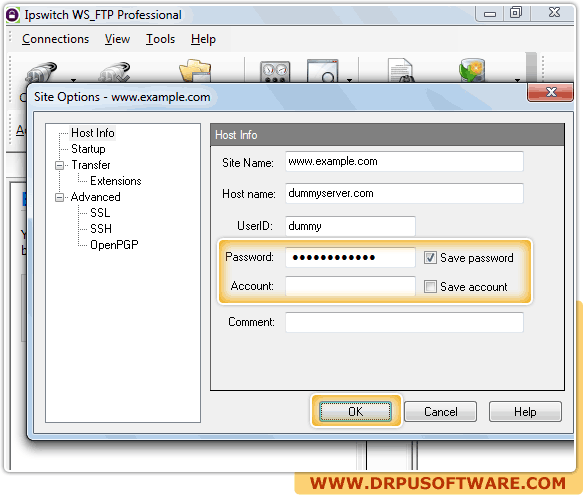583x495 pixels.
Task: Click the Connect plug icon in toolbar
Action: point(41,72)
